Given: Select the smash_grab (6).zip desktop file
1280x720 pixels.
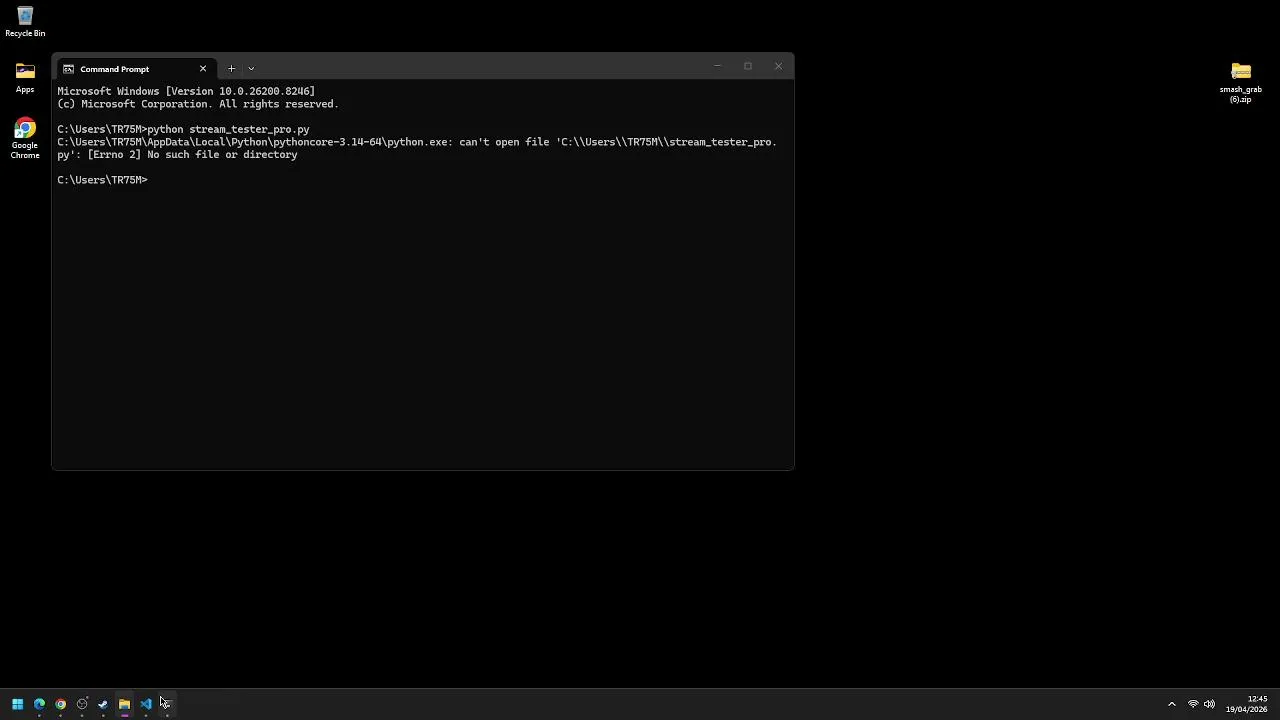Looking at the screenshot, I should click(1241, 82).
